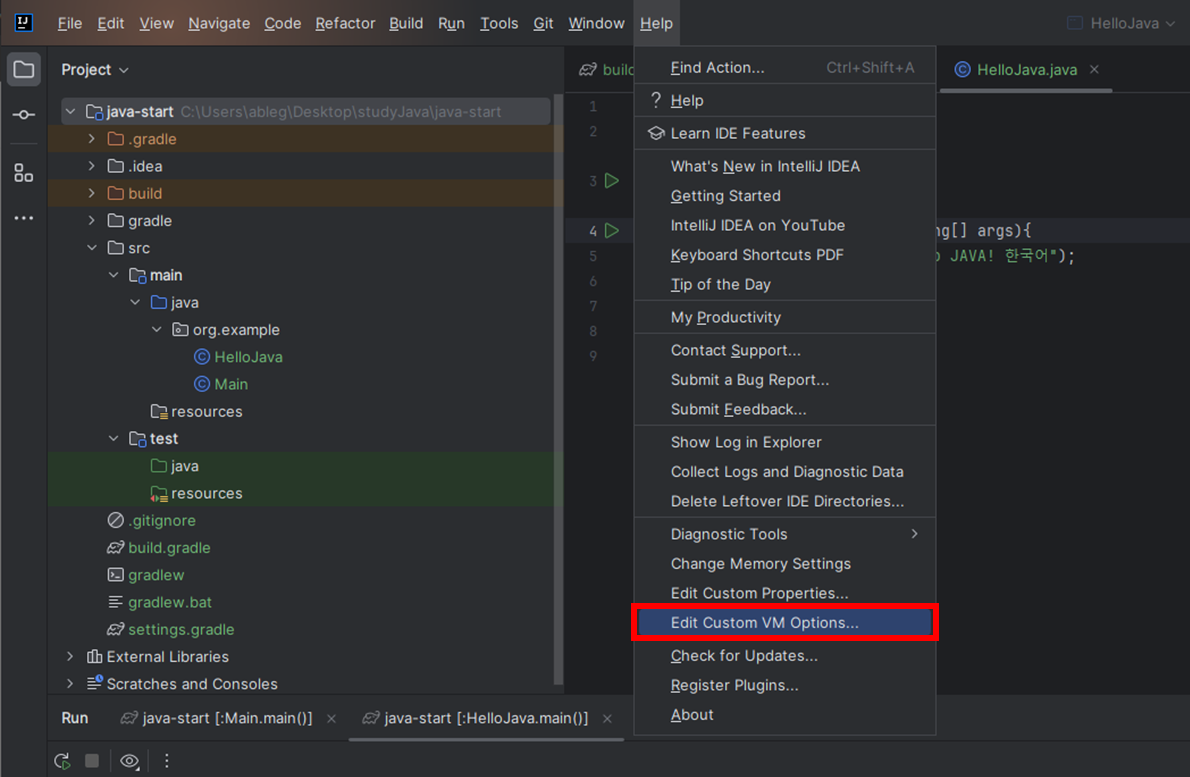The height and width of the screenshot is (777, 1190).
Task: Open HelloJava run configuration dropdown
Action: coord(1122,24)
